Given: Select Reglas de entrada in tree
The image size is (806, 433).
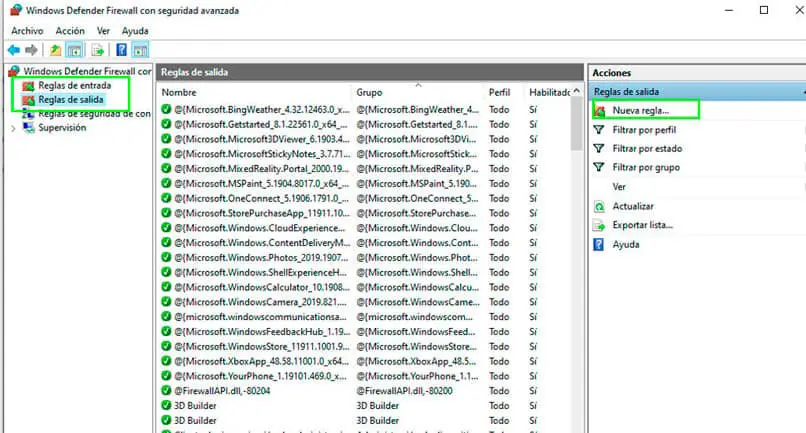Looking at the screenshot, I should coord(75,85).
